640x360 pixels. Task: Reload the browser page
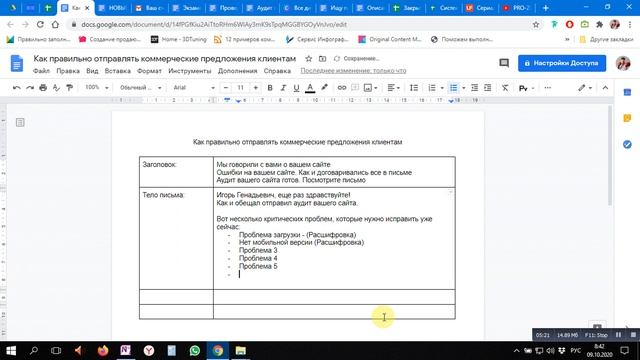pos(40,24)
